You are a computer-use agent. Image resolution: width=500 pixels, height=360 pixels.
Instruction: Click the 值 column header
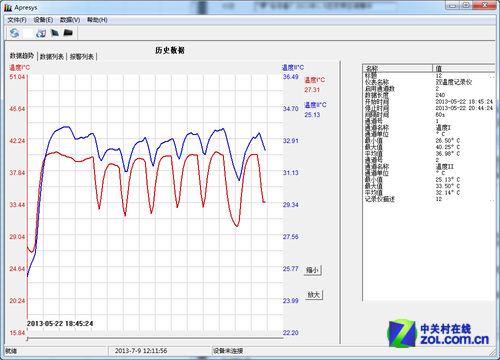pyautogui.click(x=464, y=68)
